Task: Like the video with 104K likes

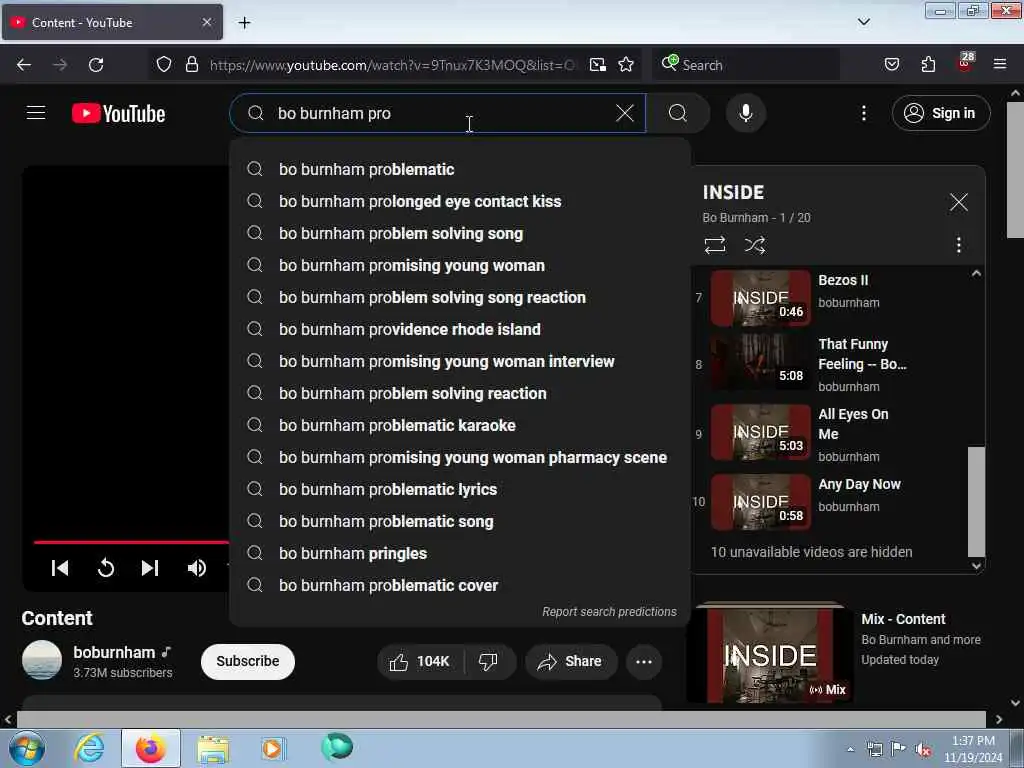Action: [421, 662]
